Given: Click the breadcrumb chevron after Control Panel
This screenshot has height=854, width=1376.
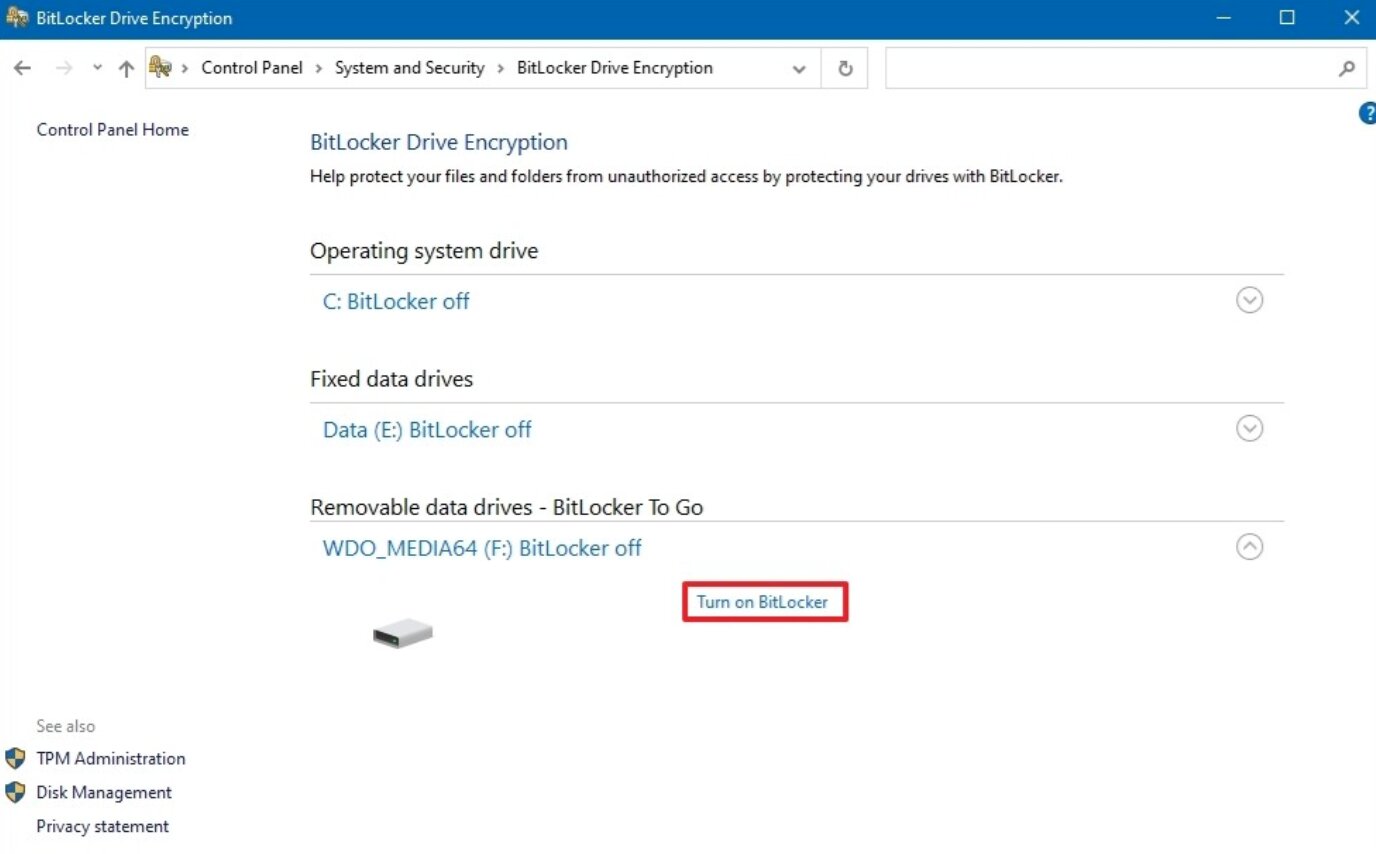Looking at the screenshot, I should point(319,68).
